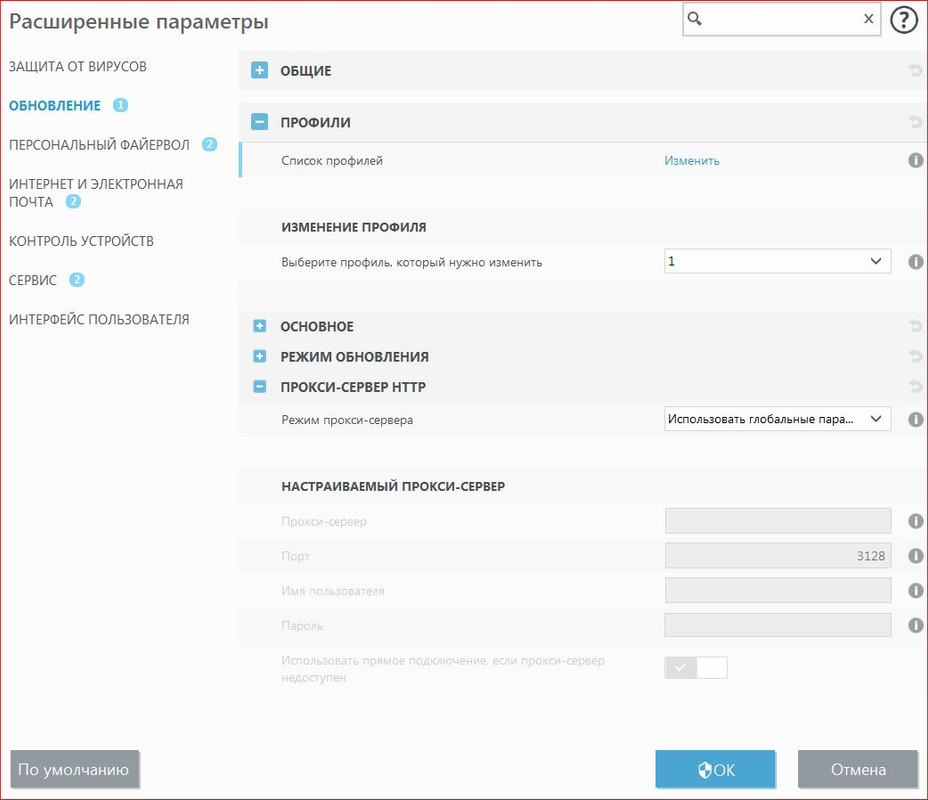
Task: Click the НАСТРАИВАЕМЫЙ ПРОКСИ-СЕРВЕР heading
Action: click(393, 486)
